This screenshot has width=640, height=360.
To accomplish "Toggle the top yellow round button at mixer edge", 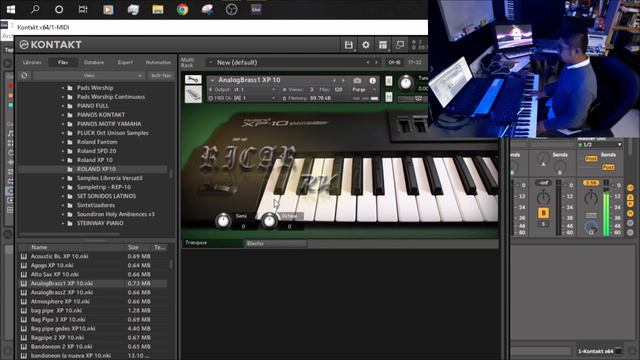I will (630, 188).
